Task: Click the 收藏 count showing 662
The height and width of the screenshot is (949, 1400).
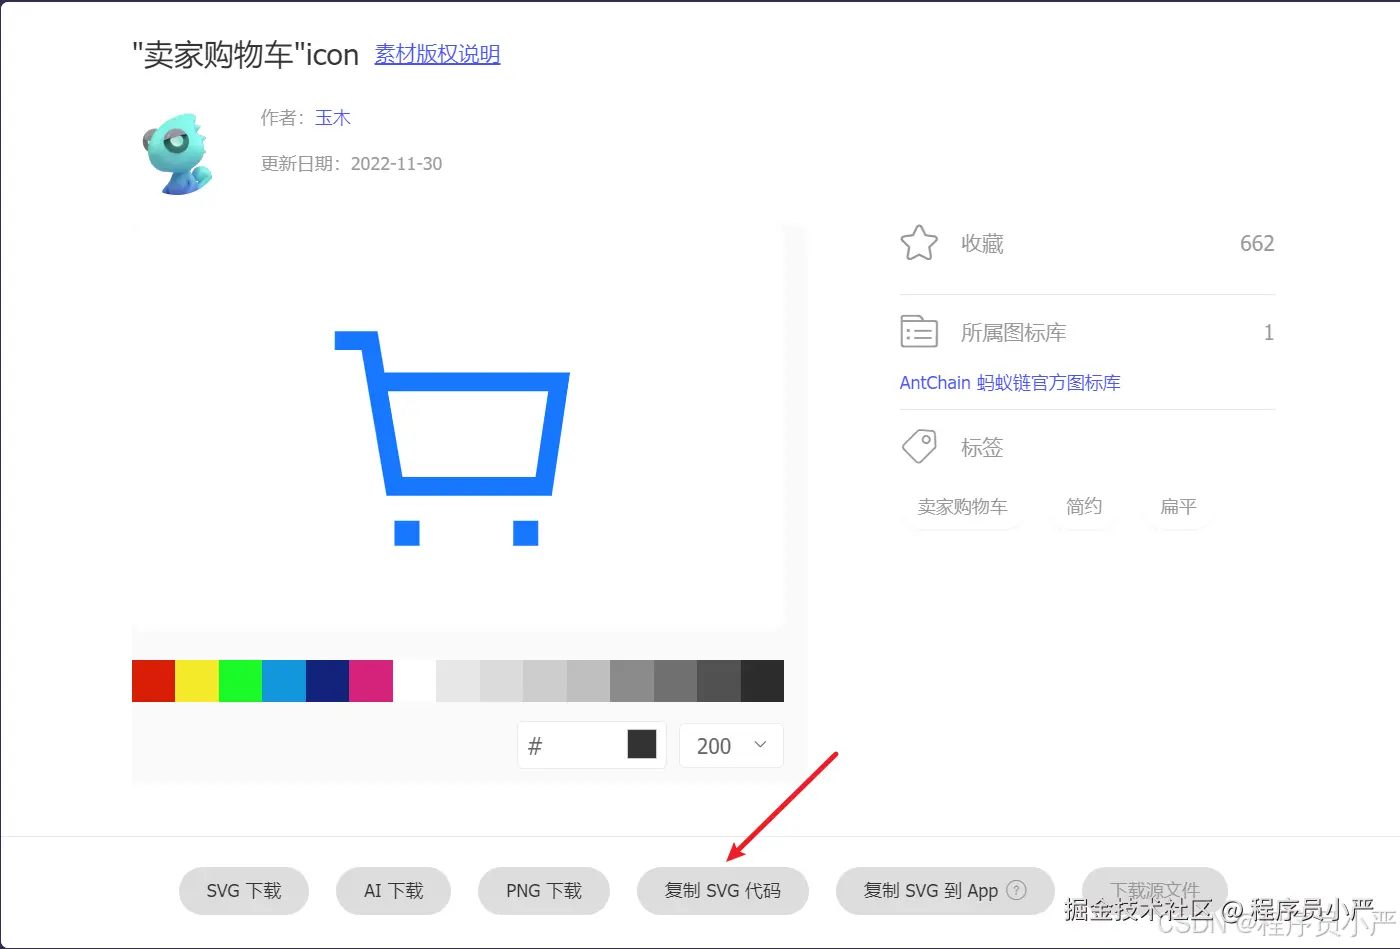Action: coord(1256,243)
